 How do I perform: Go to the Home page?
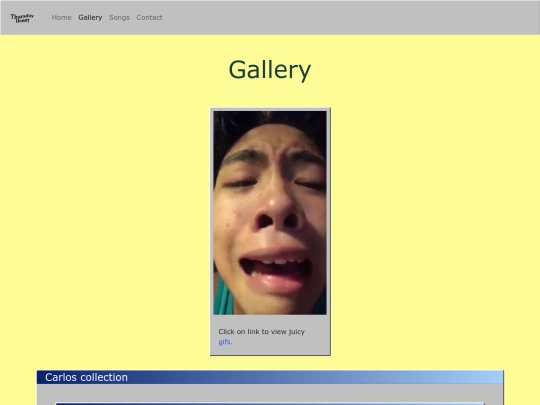tap(61, 18)
